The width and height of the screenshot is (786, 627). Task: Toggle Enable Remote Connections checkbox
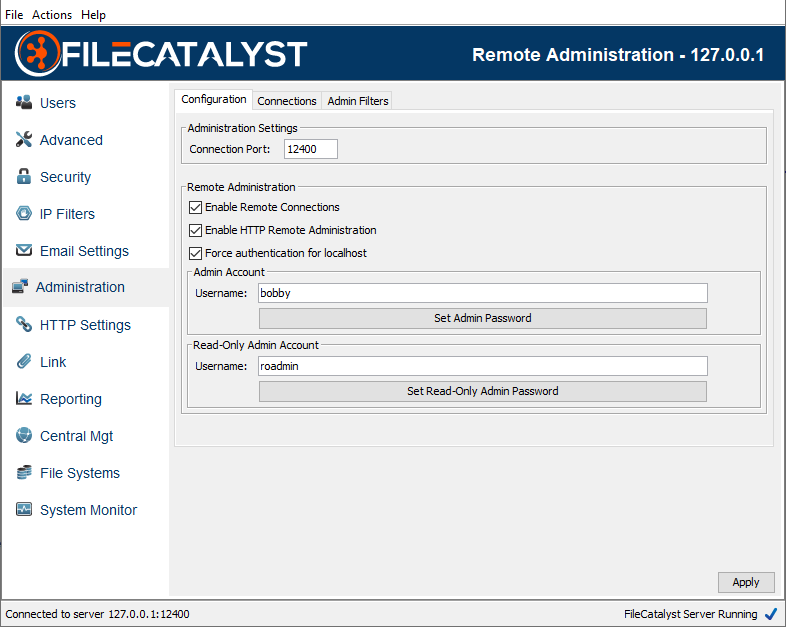pos(195,207)
